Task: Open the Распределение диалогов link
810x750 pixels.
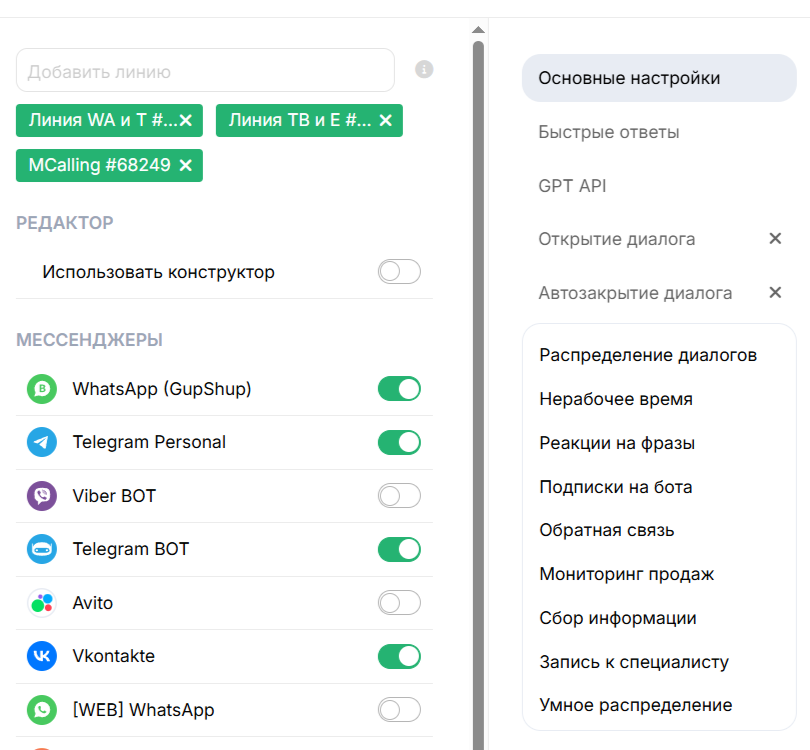Action: (x=647, y=355)
